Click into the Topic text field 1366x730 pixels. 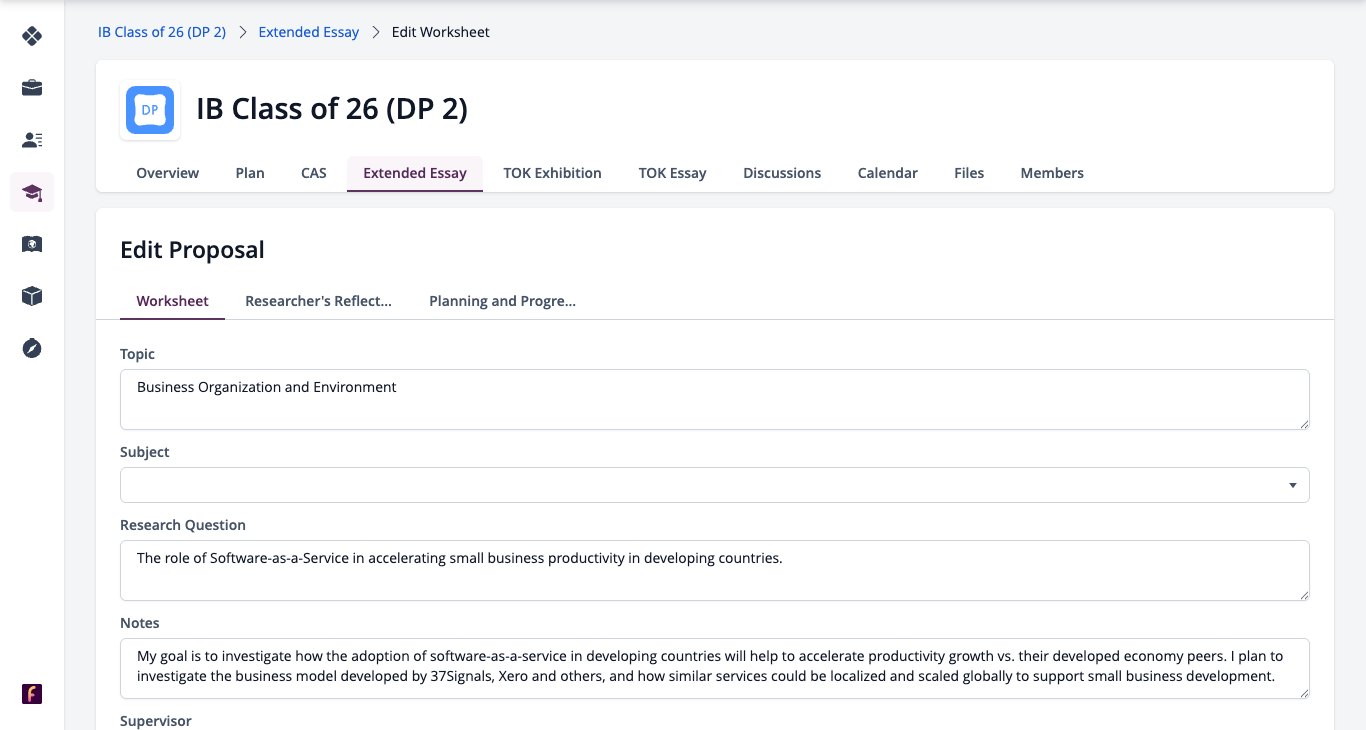(715, 400)
